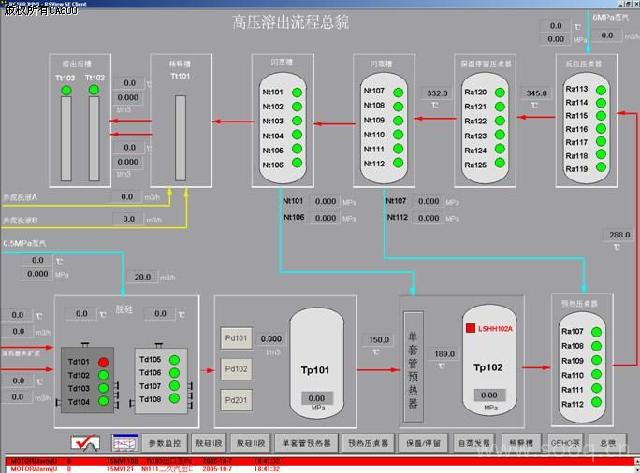
Task: Select the Ra113 green status light
Action: [x=601, y=90]
